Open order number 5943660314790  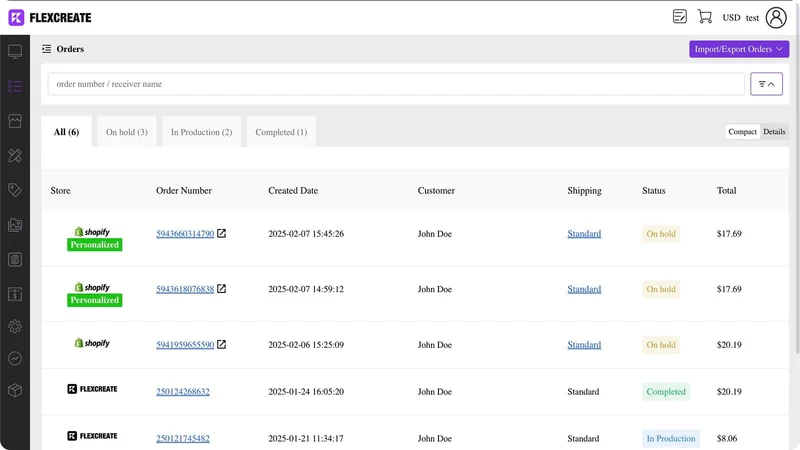tap(185, 234)
